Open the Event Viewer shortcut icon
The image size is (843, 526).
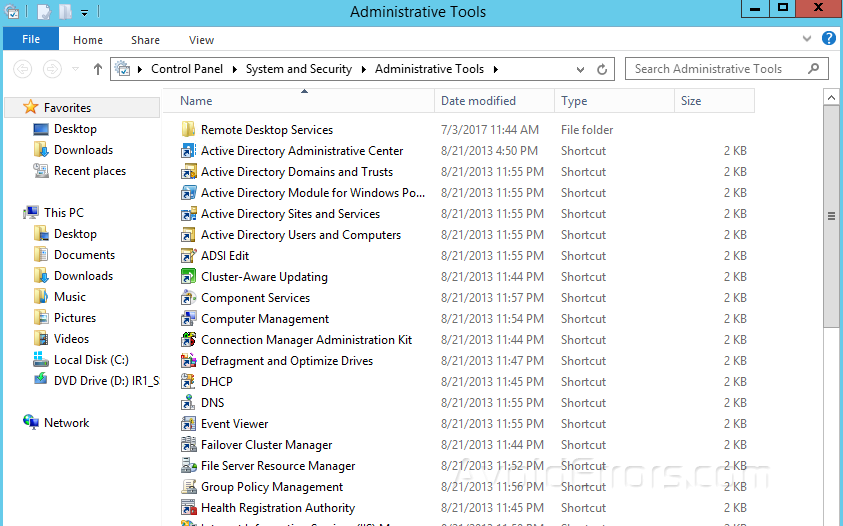pos(188,424)
